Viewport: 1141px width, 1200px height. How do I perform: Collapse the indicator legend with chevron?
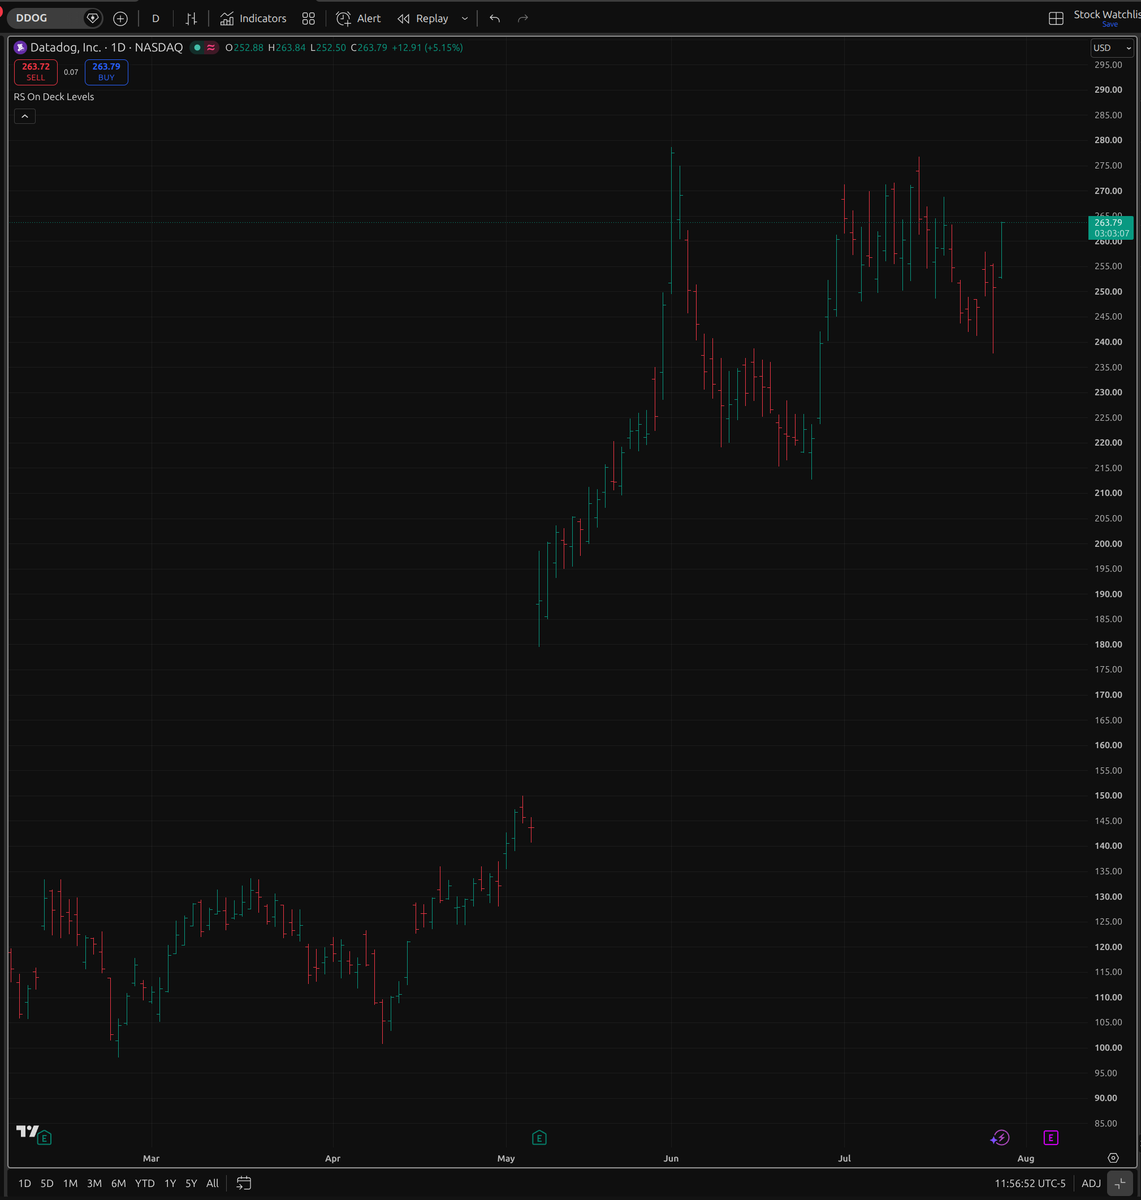[25, 116]
